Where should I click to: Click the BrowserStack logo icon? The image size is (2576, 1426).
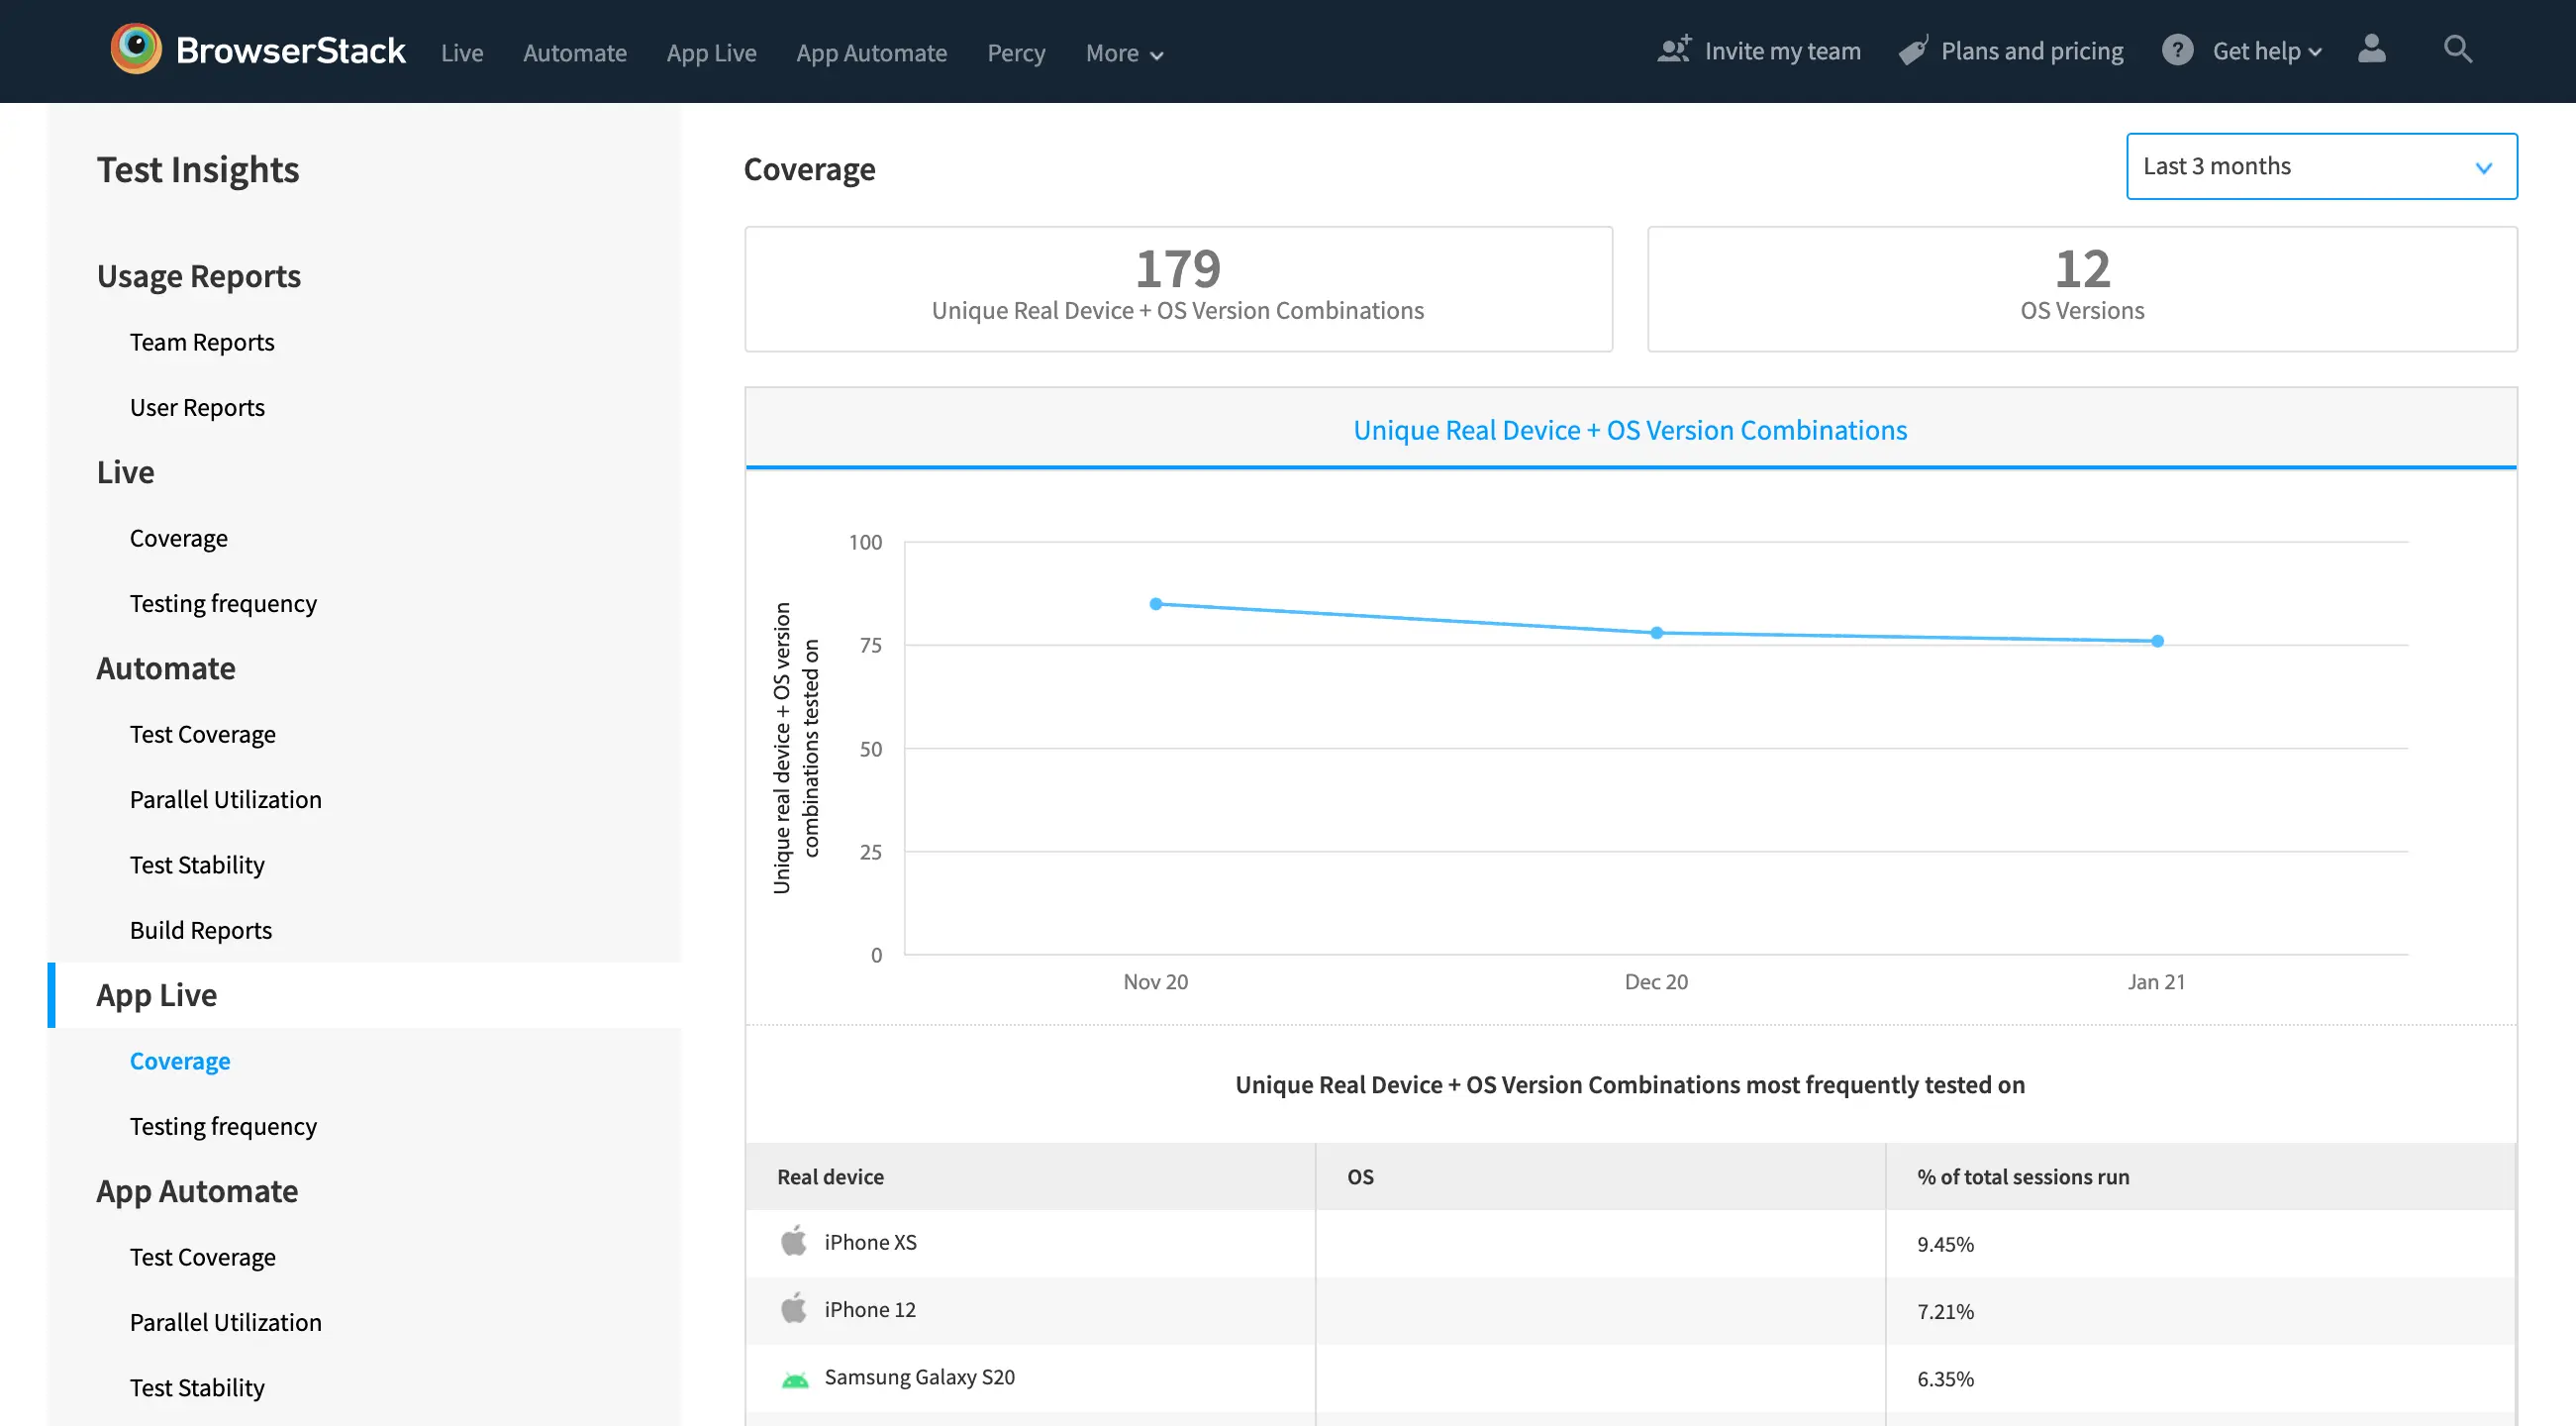pyautogui.click(x=136, y=49)
